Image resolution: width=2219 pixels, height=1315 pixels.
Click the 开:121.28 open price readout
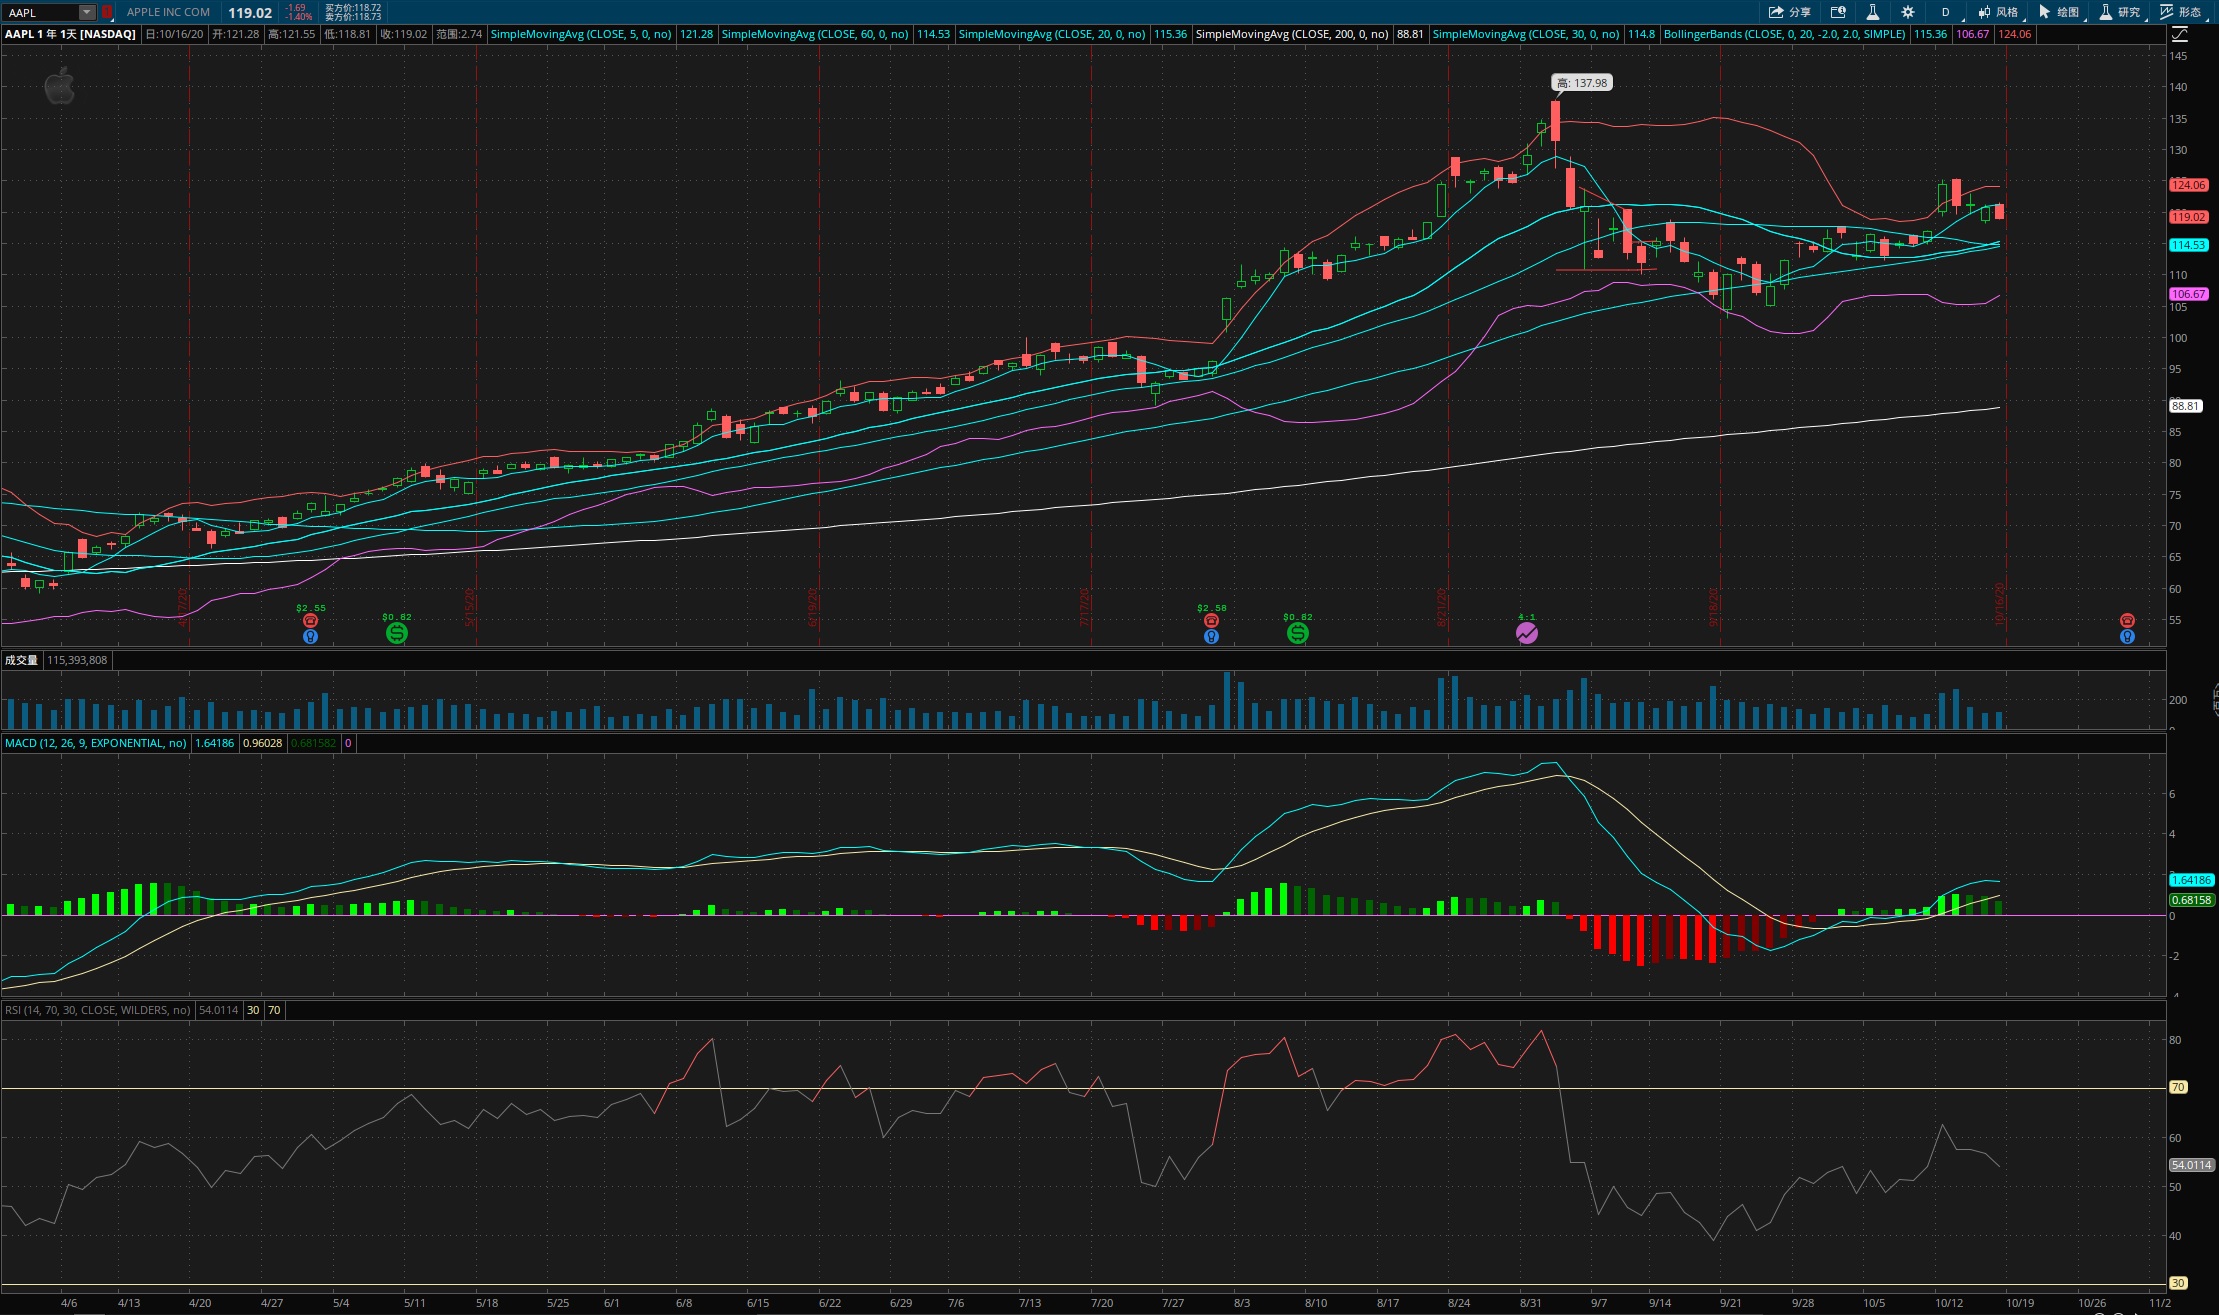pyautogui.click(x=235, y=34)
